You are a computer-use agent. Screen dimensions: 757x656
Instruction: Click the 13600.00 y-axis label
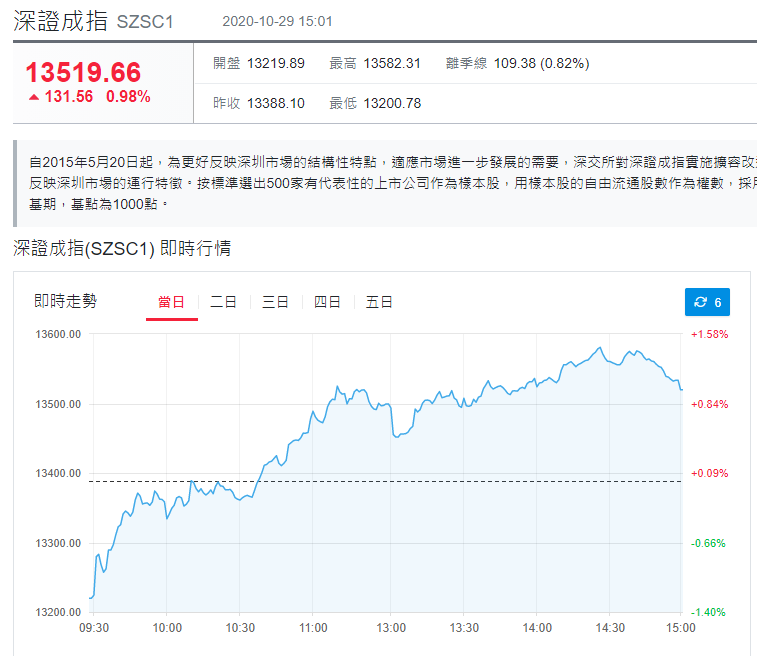58,334
